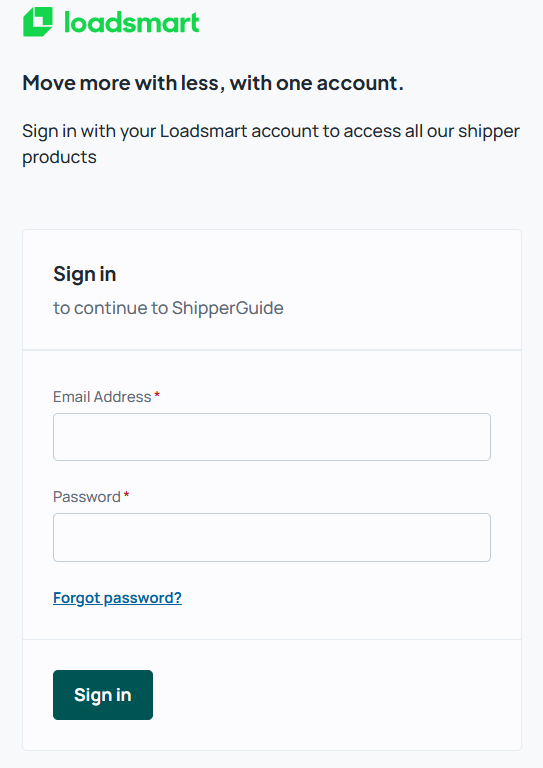Screen dimensions: 543x768
Task: Click the word "shipper" in the description
Action: click(x=489, y=132)
